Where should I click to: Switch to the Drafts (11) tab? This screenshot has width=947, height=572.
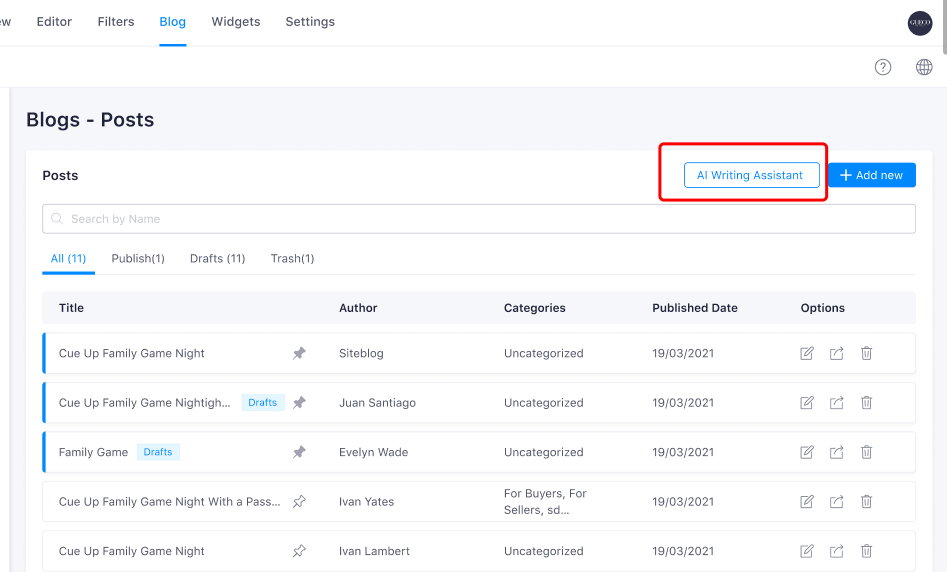[217, 258]
